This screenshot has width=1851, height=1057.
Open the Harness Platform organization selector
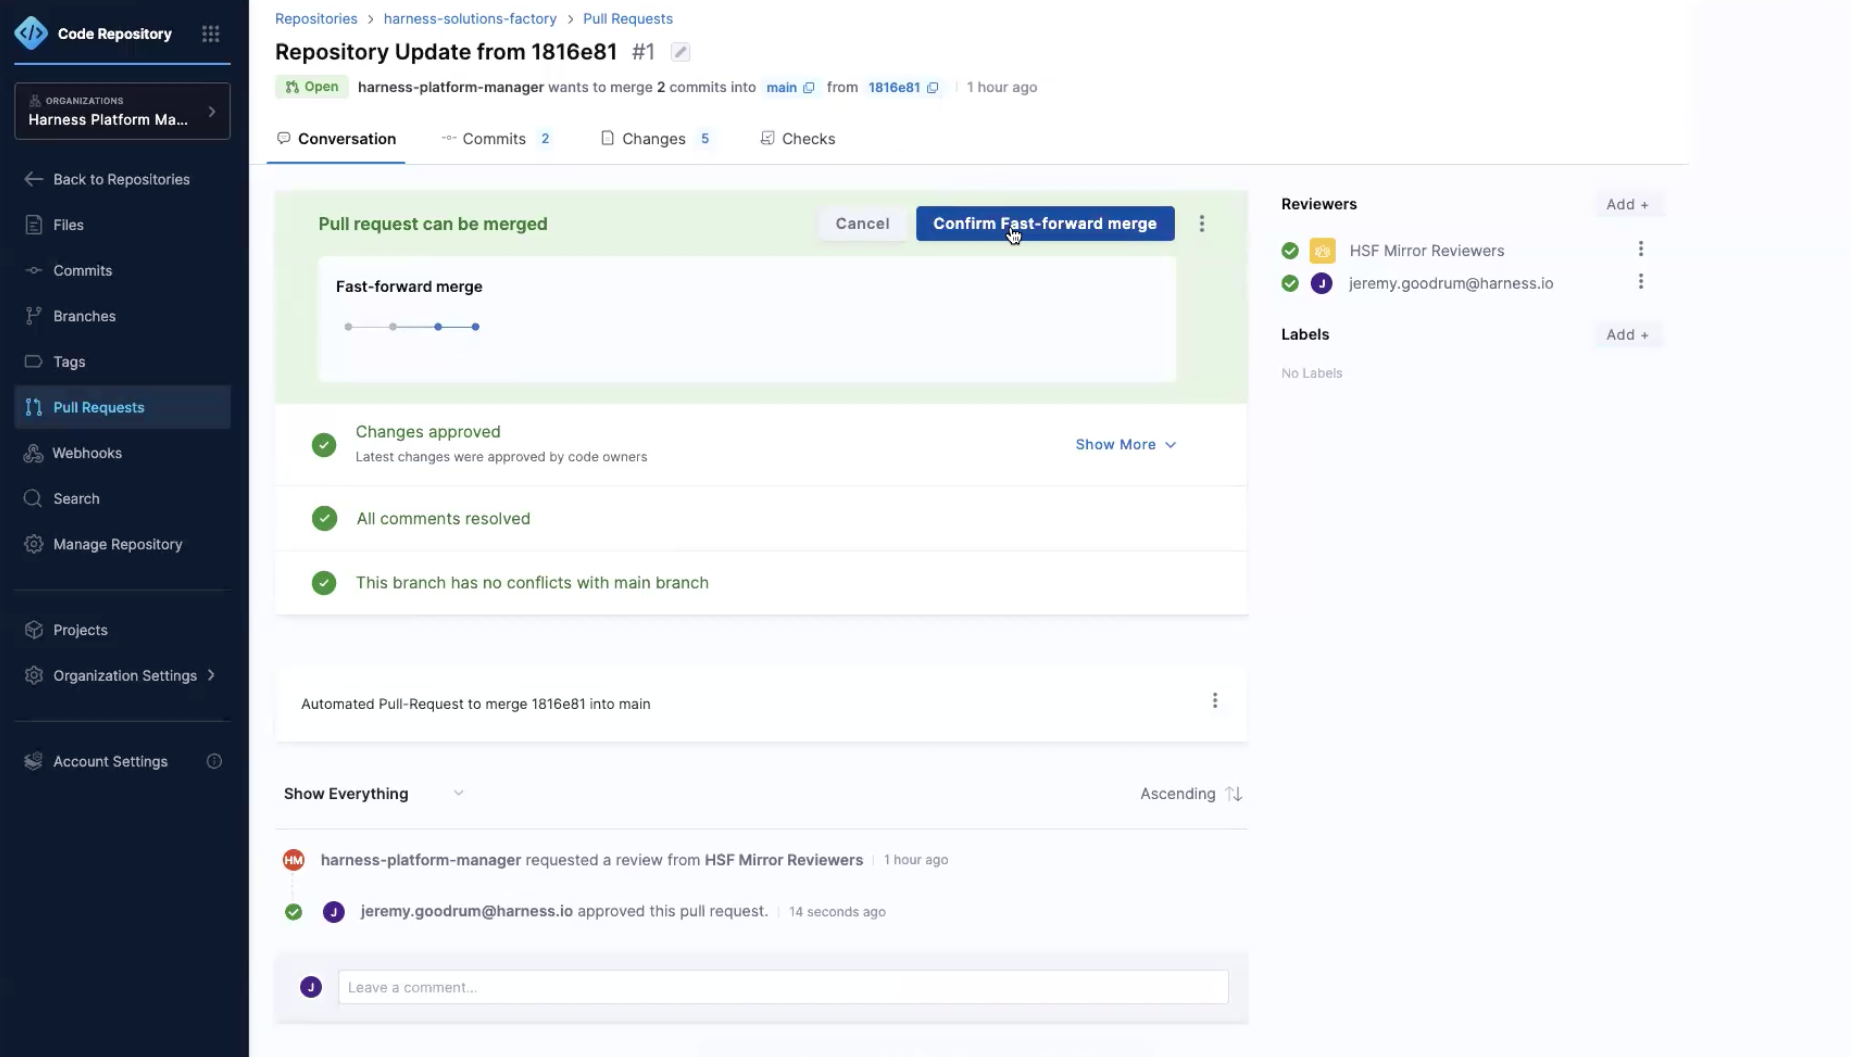(122, 111)
